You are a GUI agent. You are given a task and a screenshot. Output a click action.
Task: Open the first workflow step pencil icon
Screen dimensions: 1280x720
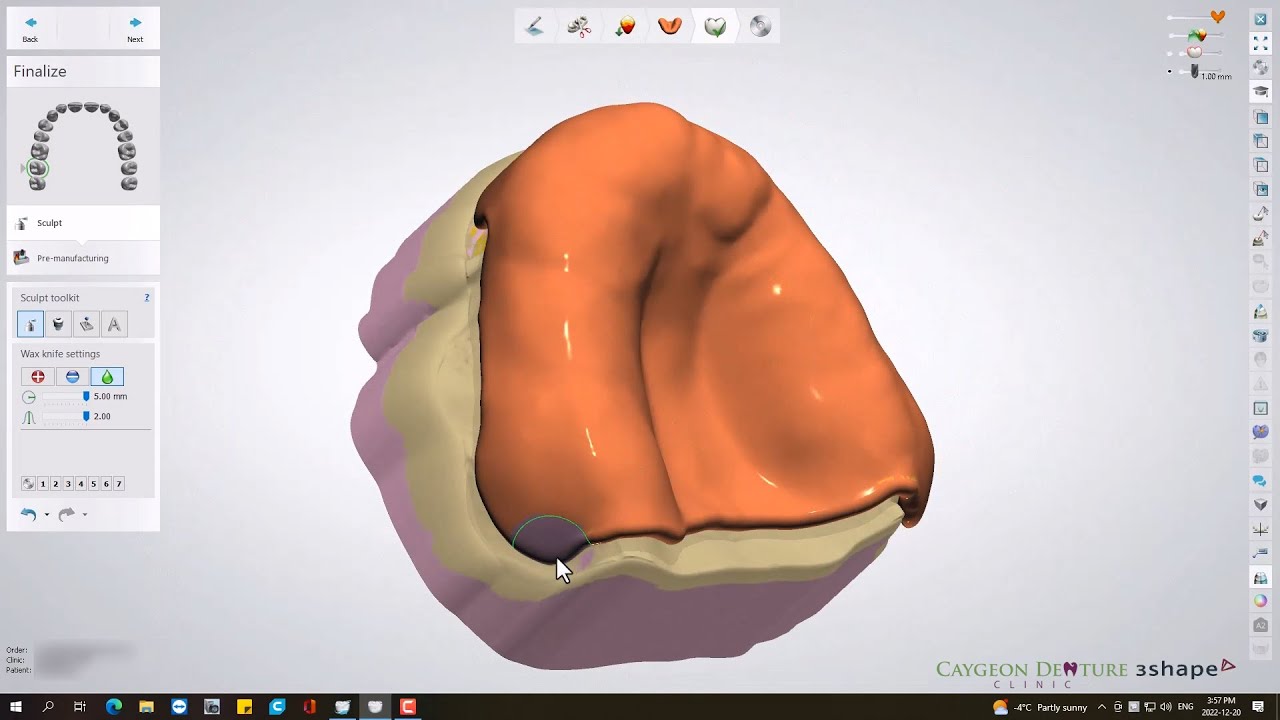point(534,27)
